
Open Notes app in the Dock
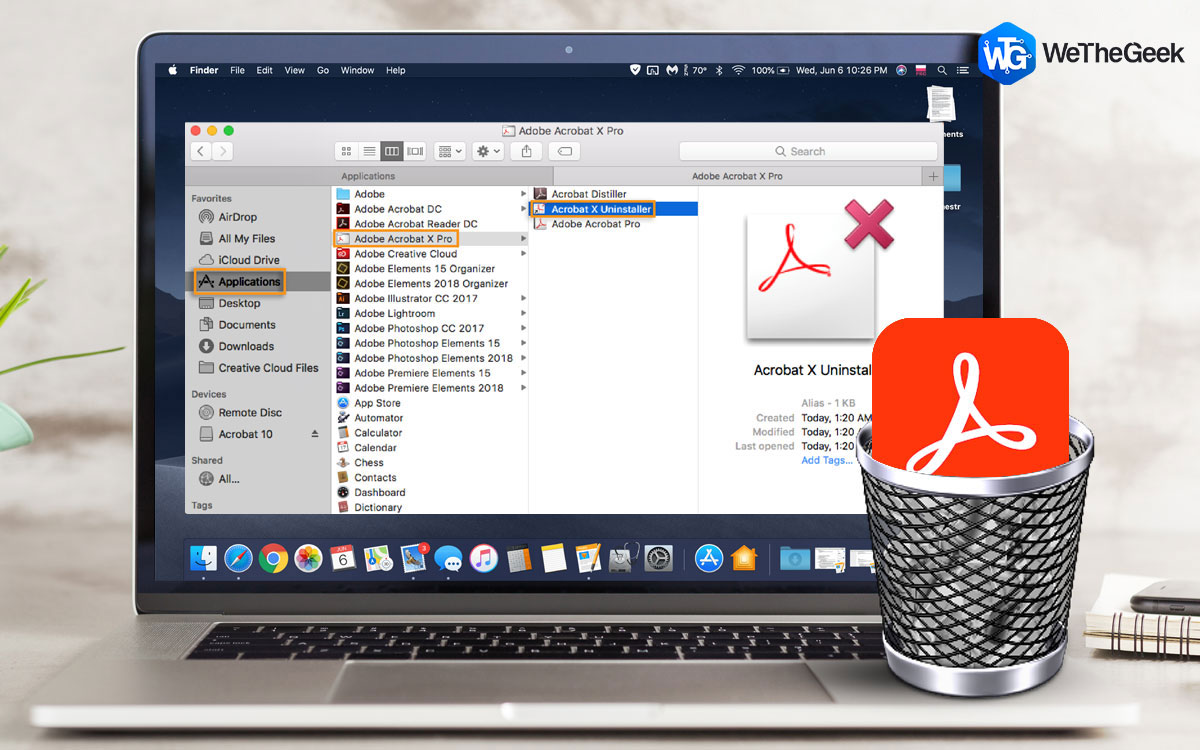click(553, 558)
